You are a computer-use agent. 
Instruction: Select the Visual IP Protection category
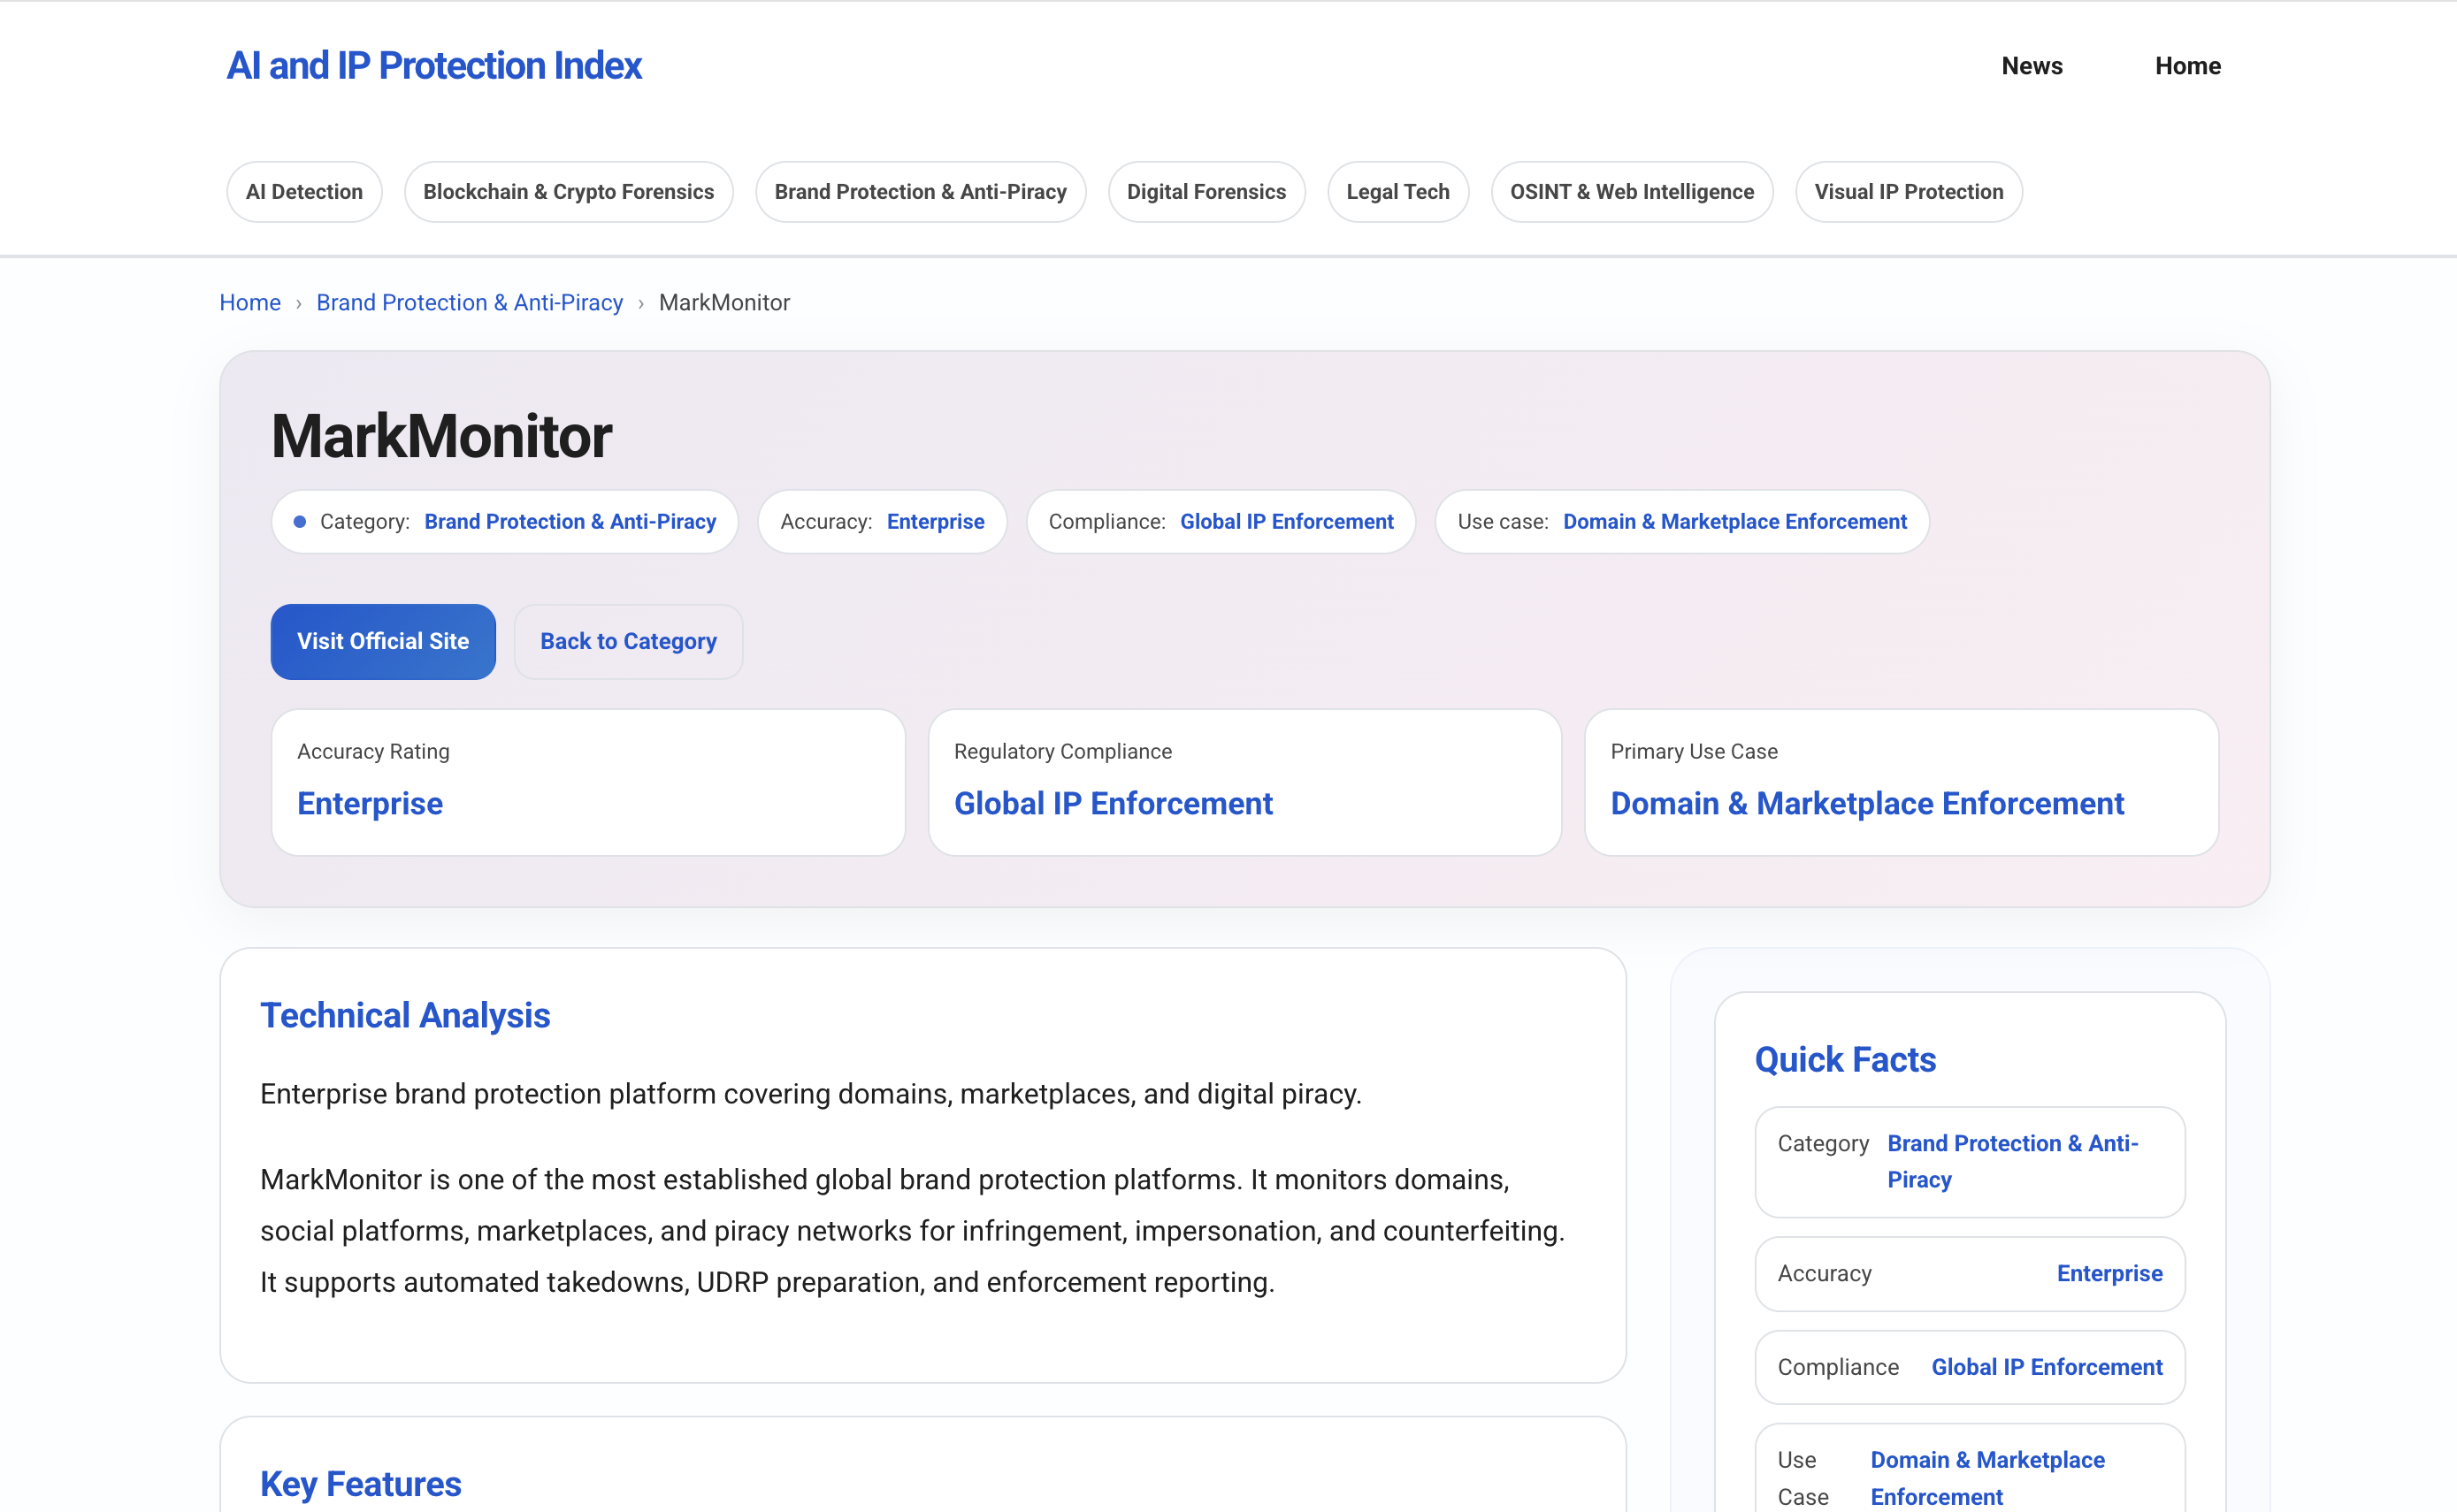[x=1908, y=191]
